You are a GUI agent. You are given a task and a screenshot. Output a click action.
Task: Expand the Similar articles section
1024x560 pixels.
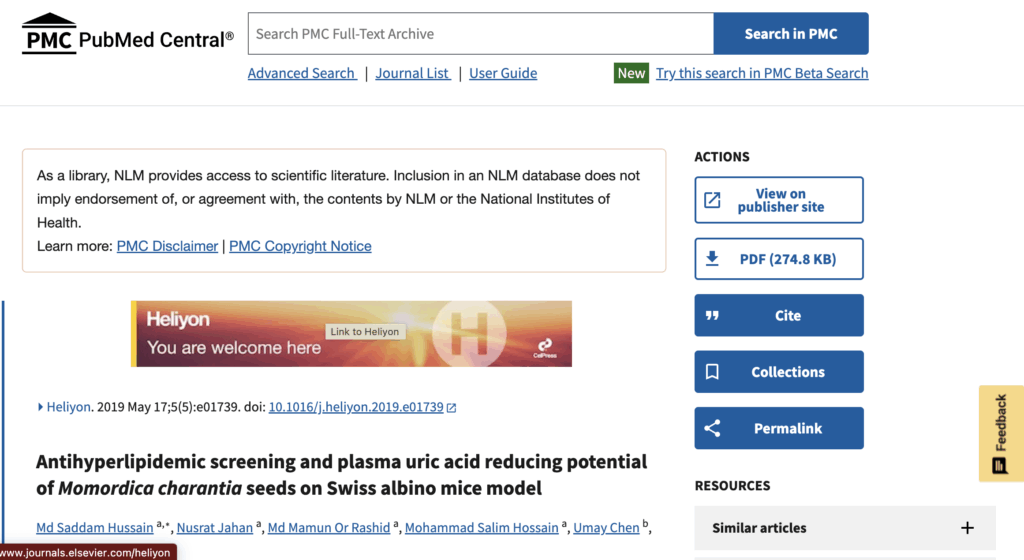tap(966, 528)
